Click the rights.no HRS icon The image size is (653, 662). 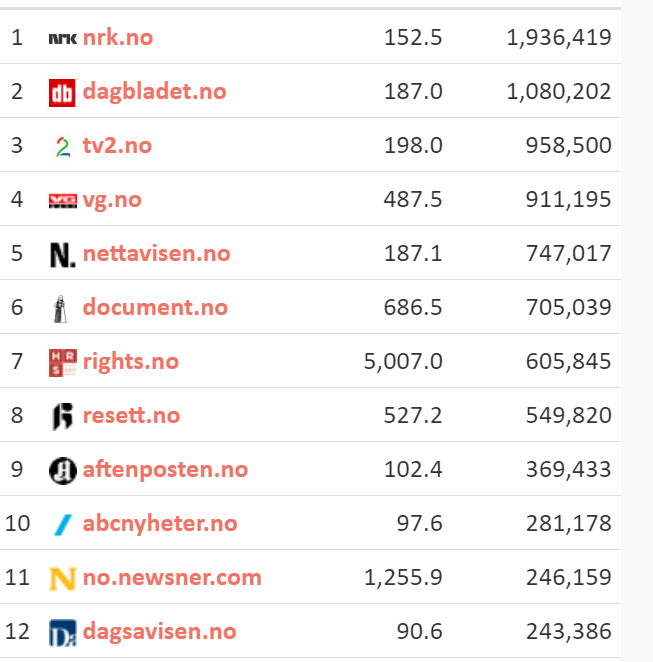(x=62, y=362)
